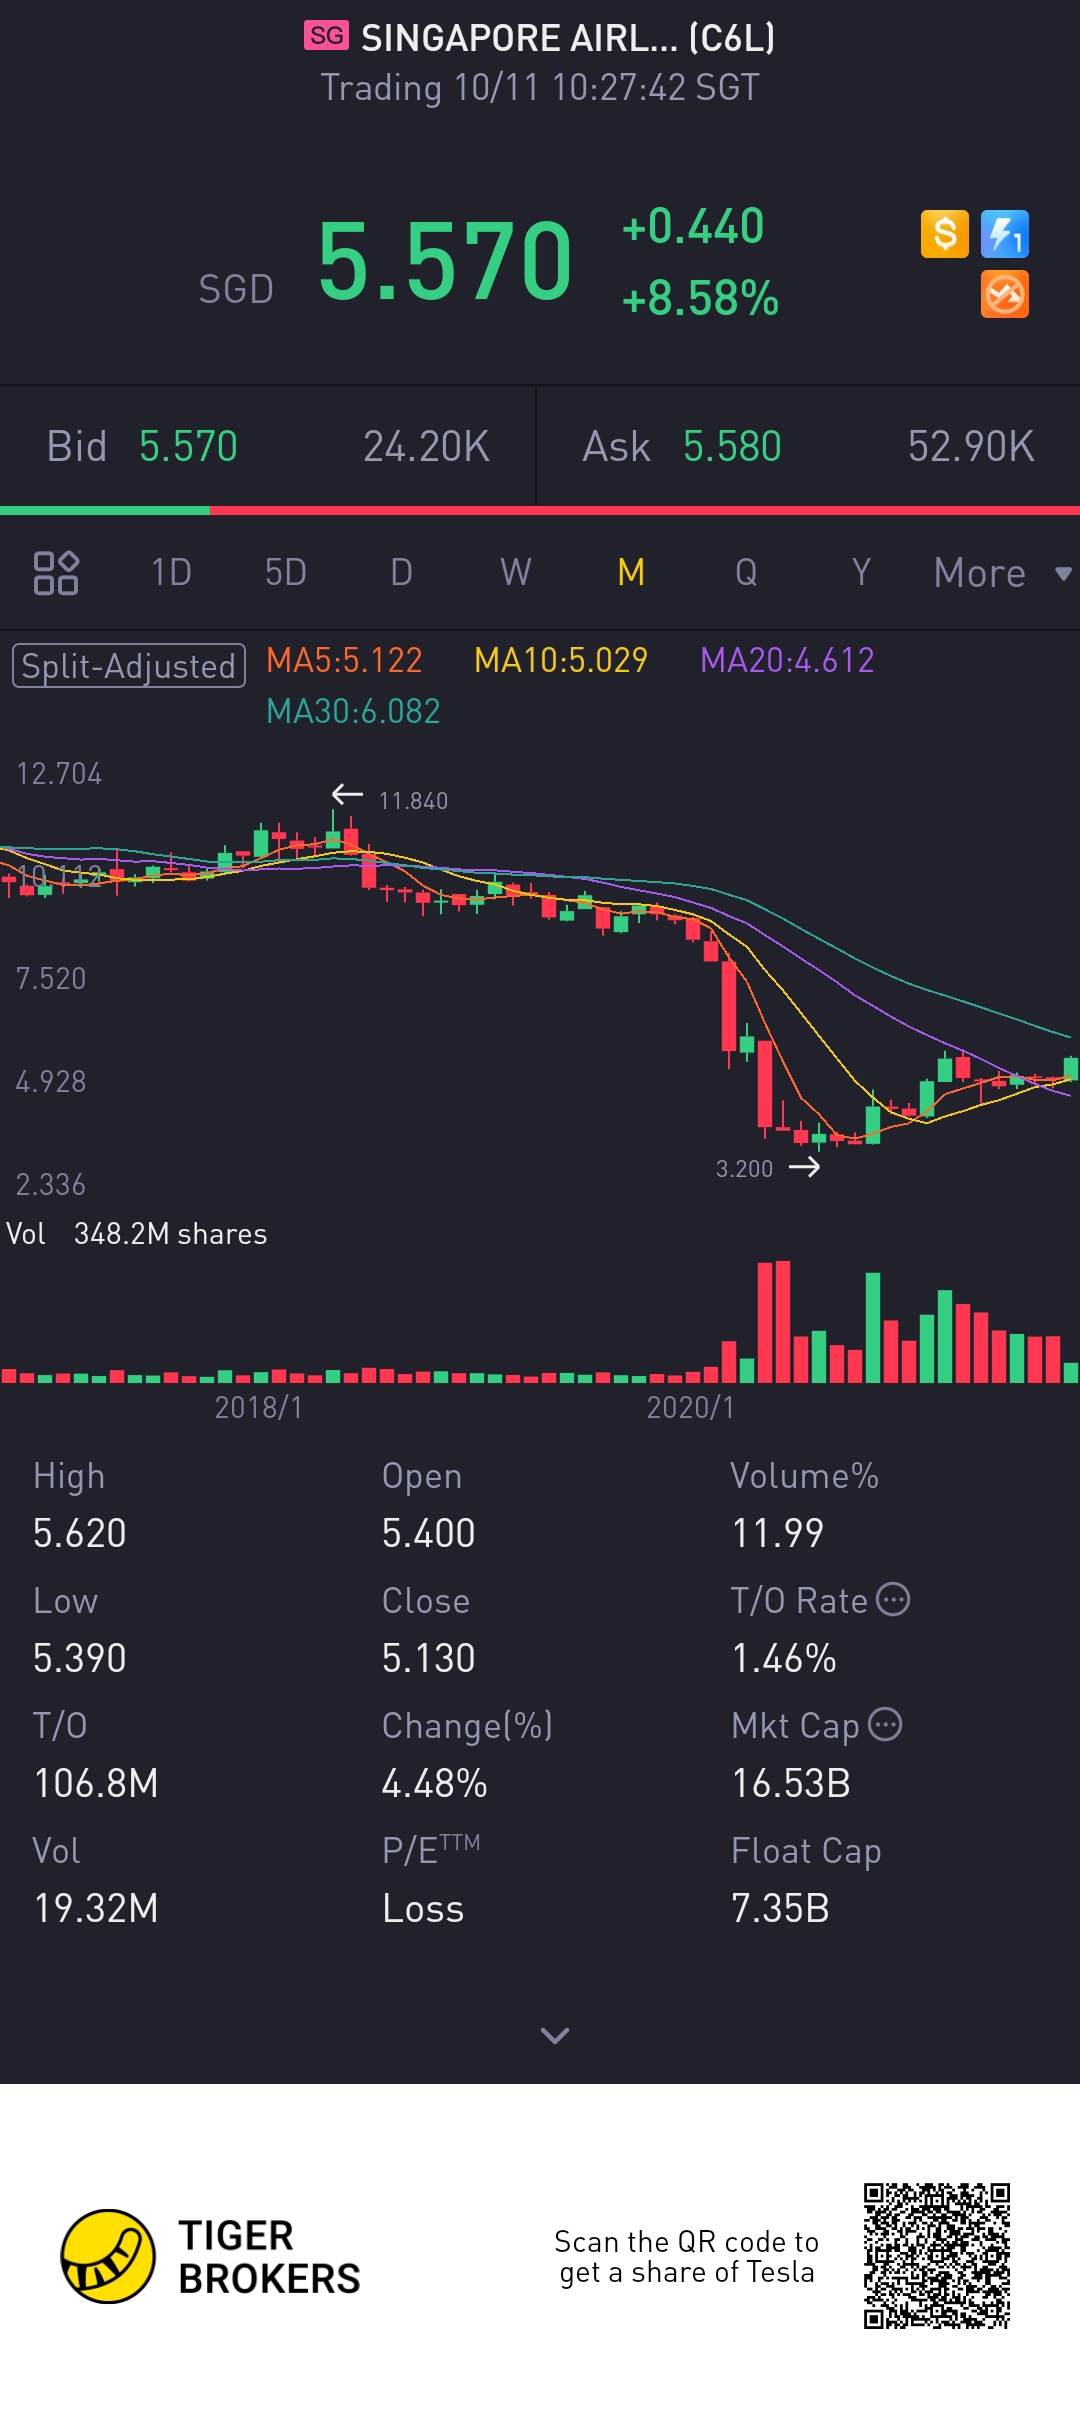Collapse stats with the bottom chevron
1080x2429 pixels.
[555, 2035]
